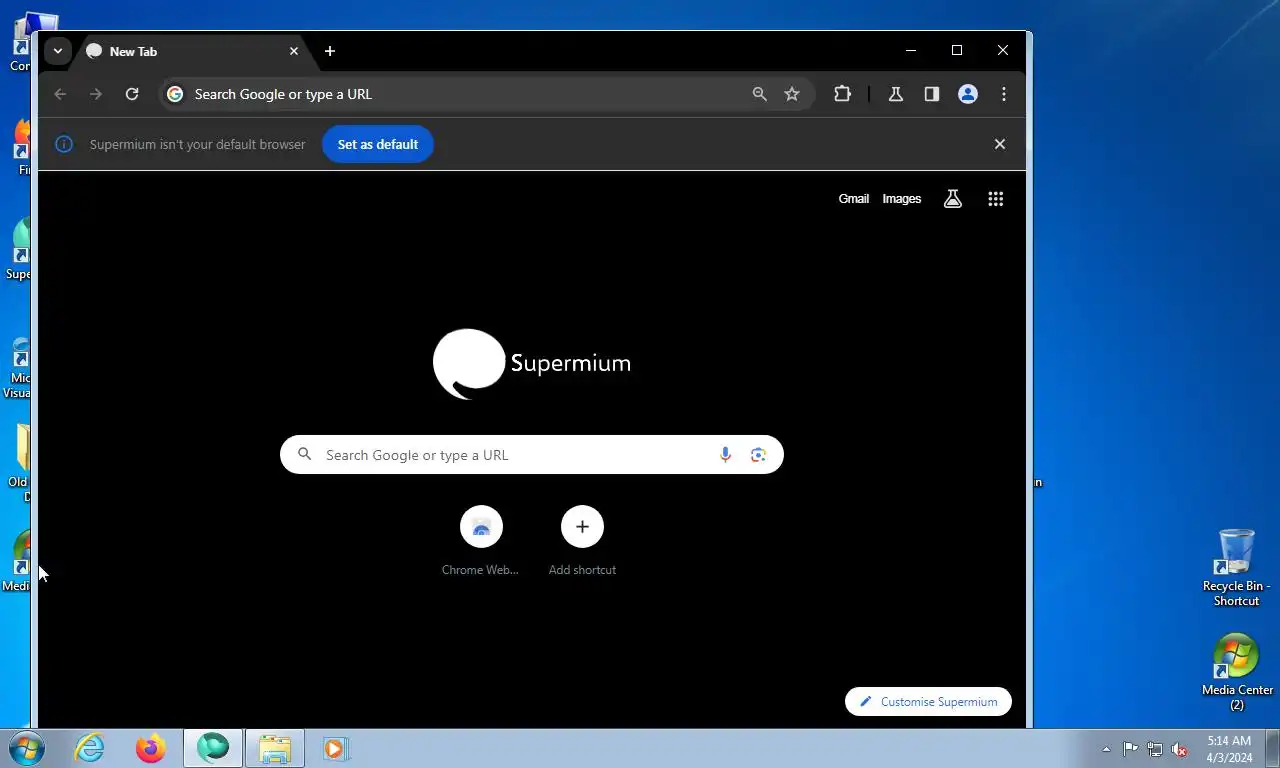Click the taskbar clock showing 5:14 AM

[x=1229, y=749]
